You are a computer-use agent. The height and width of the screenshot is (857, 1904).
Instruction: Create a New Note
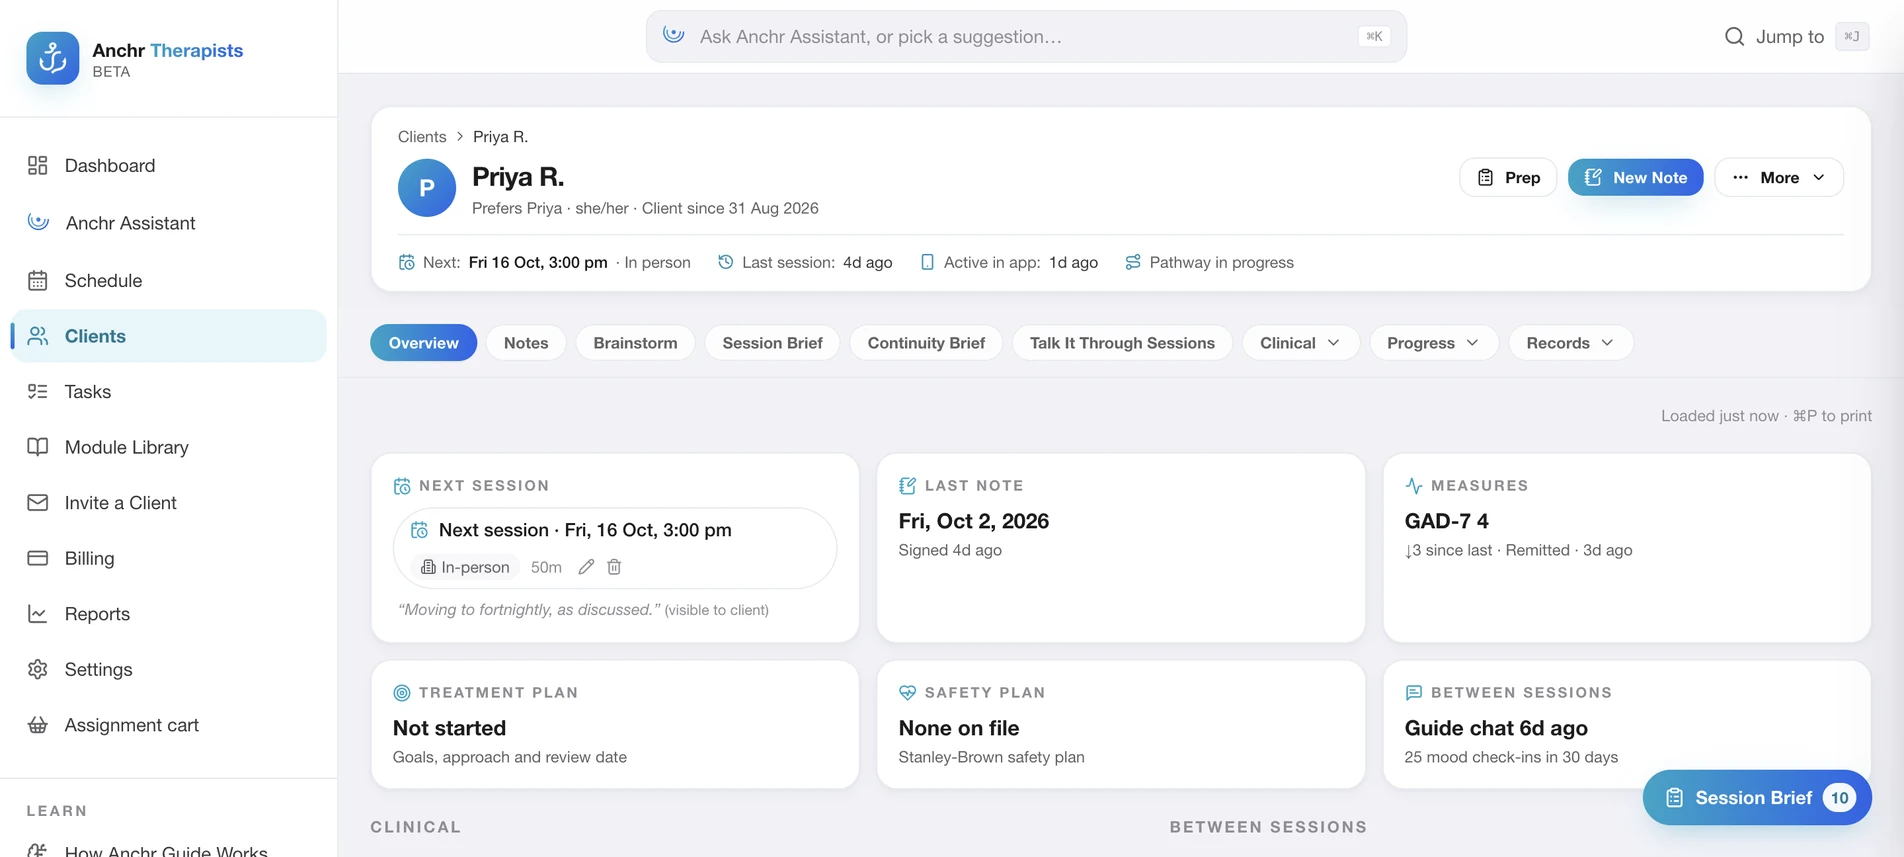(1635, 177)
